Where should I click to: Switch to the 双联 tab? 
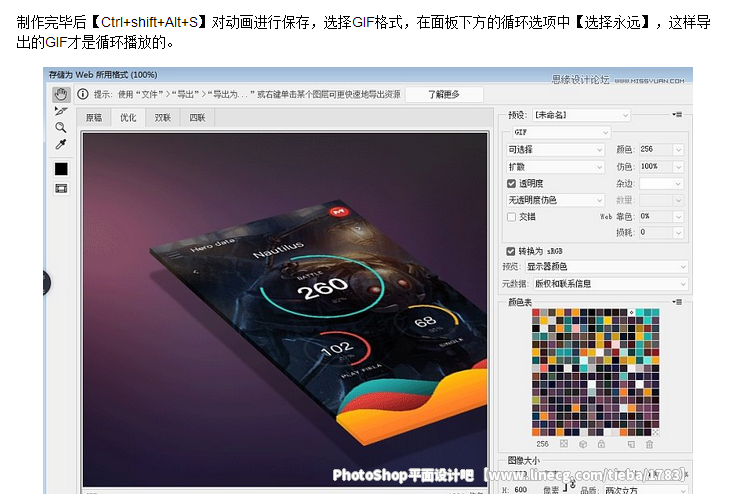click(x=163, y=118)
